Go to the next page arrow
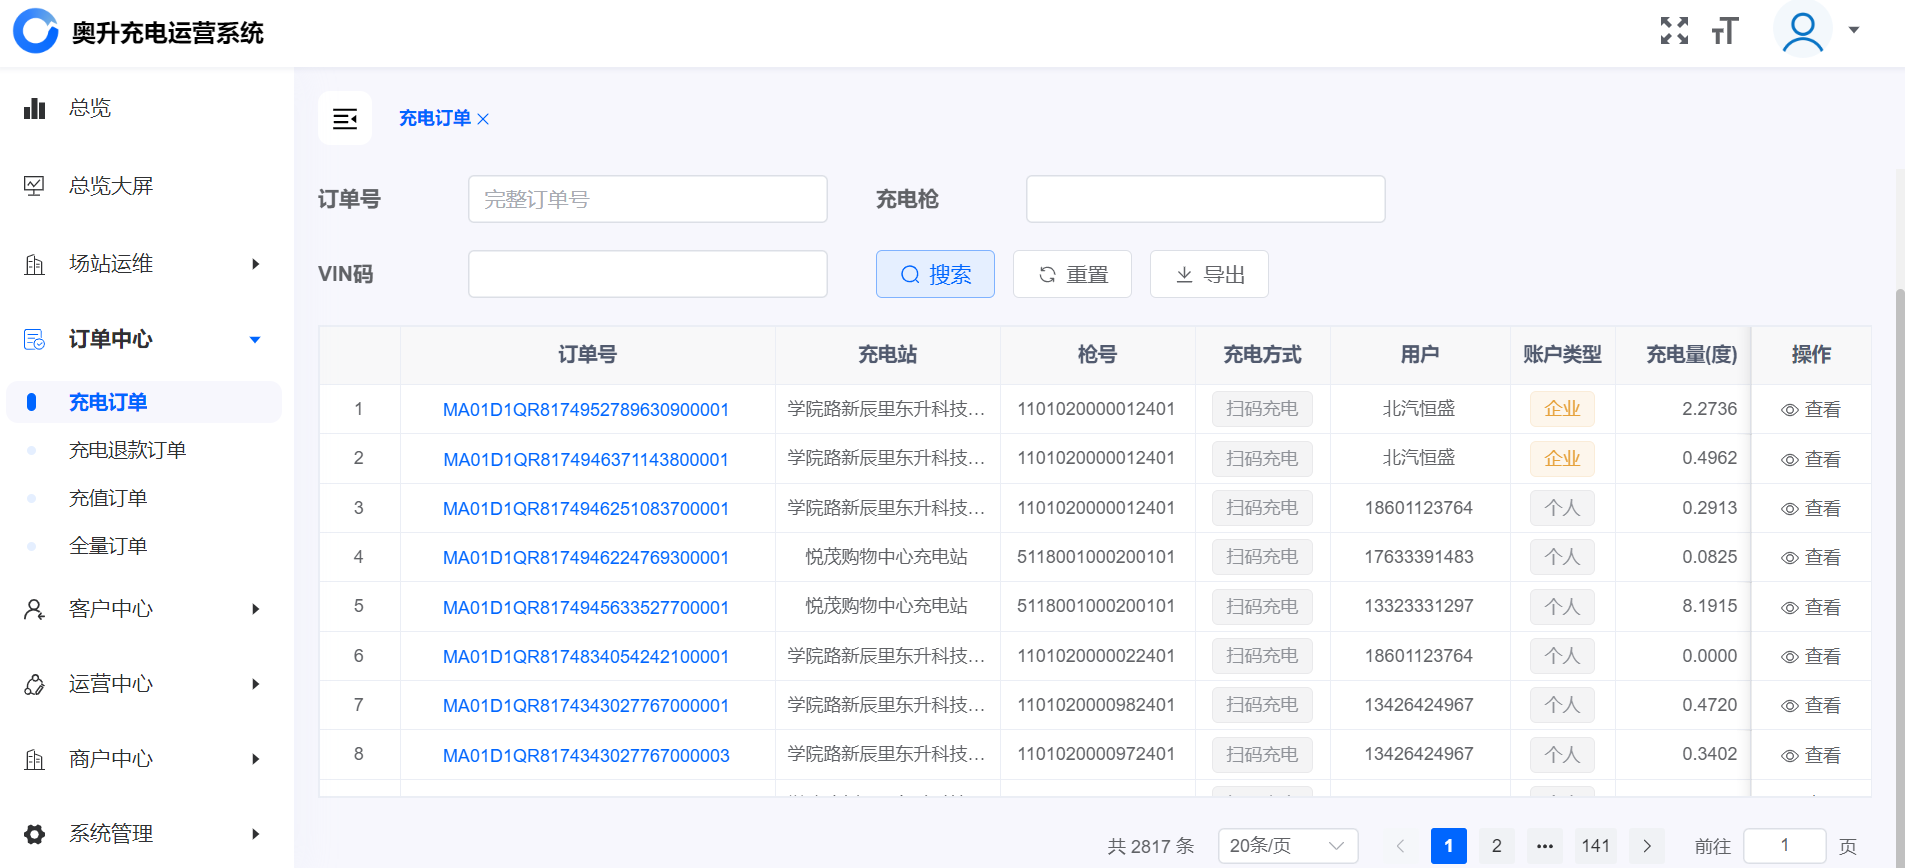 [x=1647, y=846]
